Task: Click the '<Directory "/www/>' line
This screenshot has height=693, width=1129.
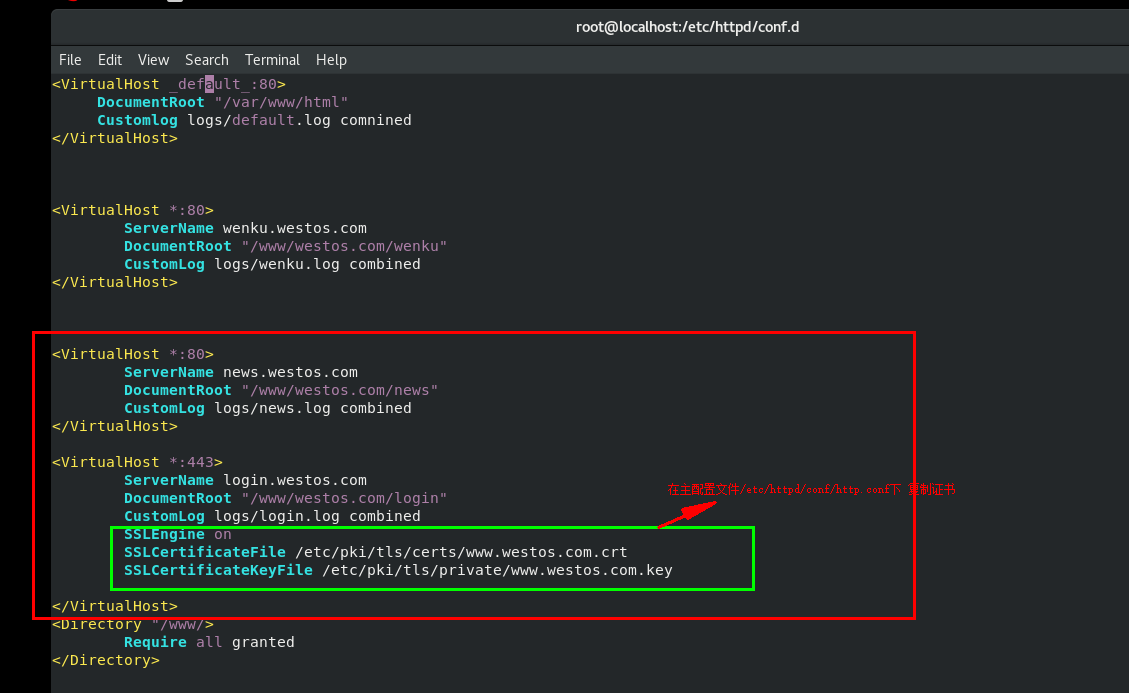Action: click(132, 625)
